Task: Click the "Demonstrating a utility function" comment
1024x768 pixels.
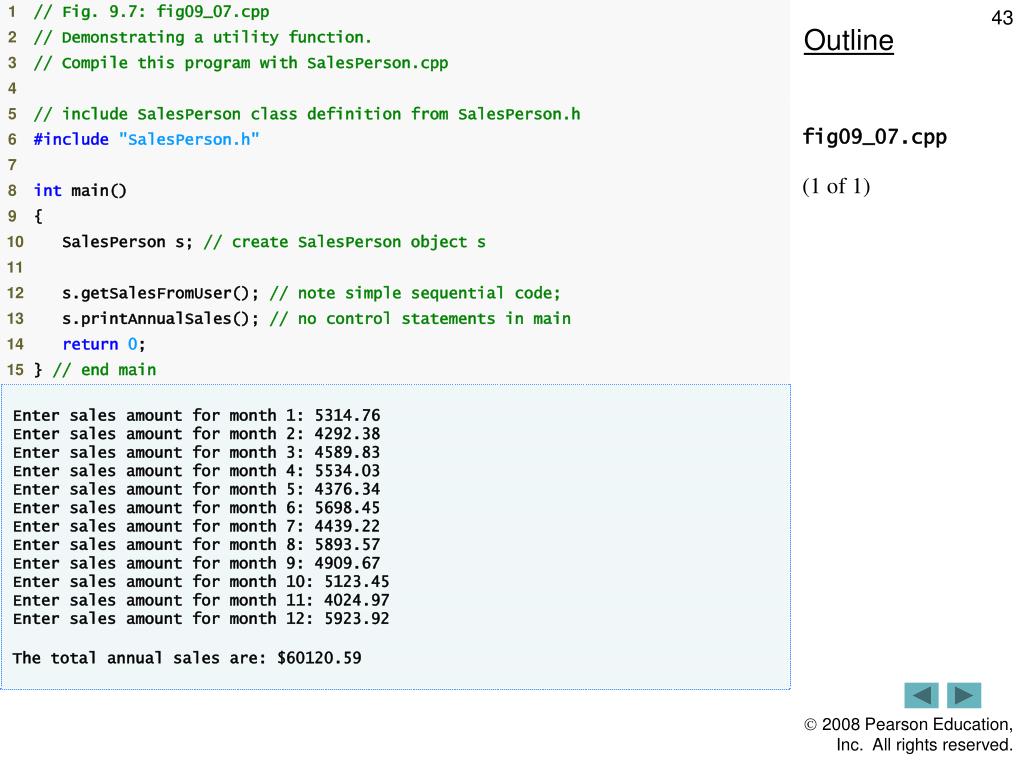Action: 203,37
